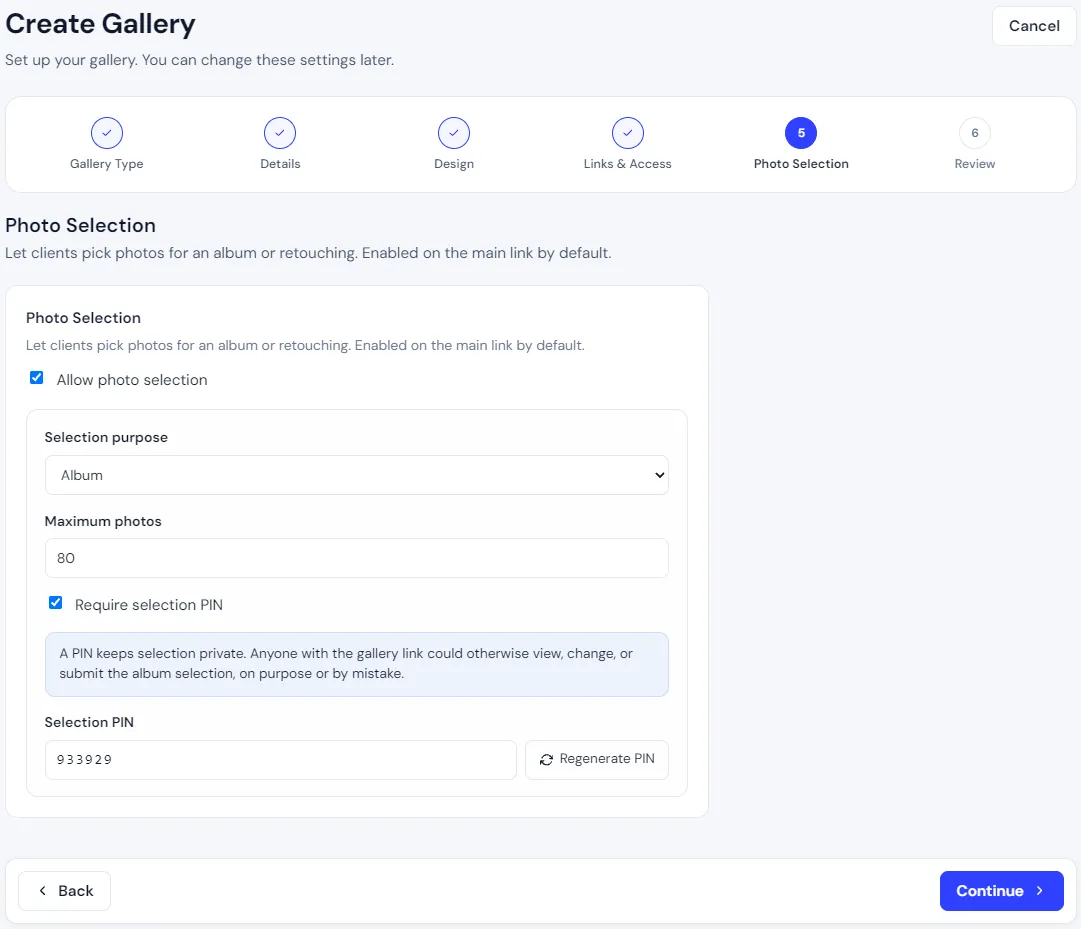The height and width of the screenshot is (929, 1081).
Task: Click the dropdown arrow of Selection purpose
Action: [659, 475]
